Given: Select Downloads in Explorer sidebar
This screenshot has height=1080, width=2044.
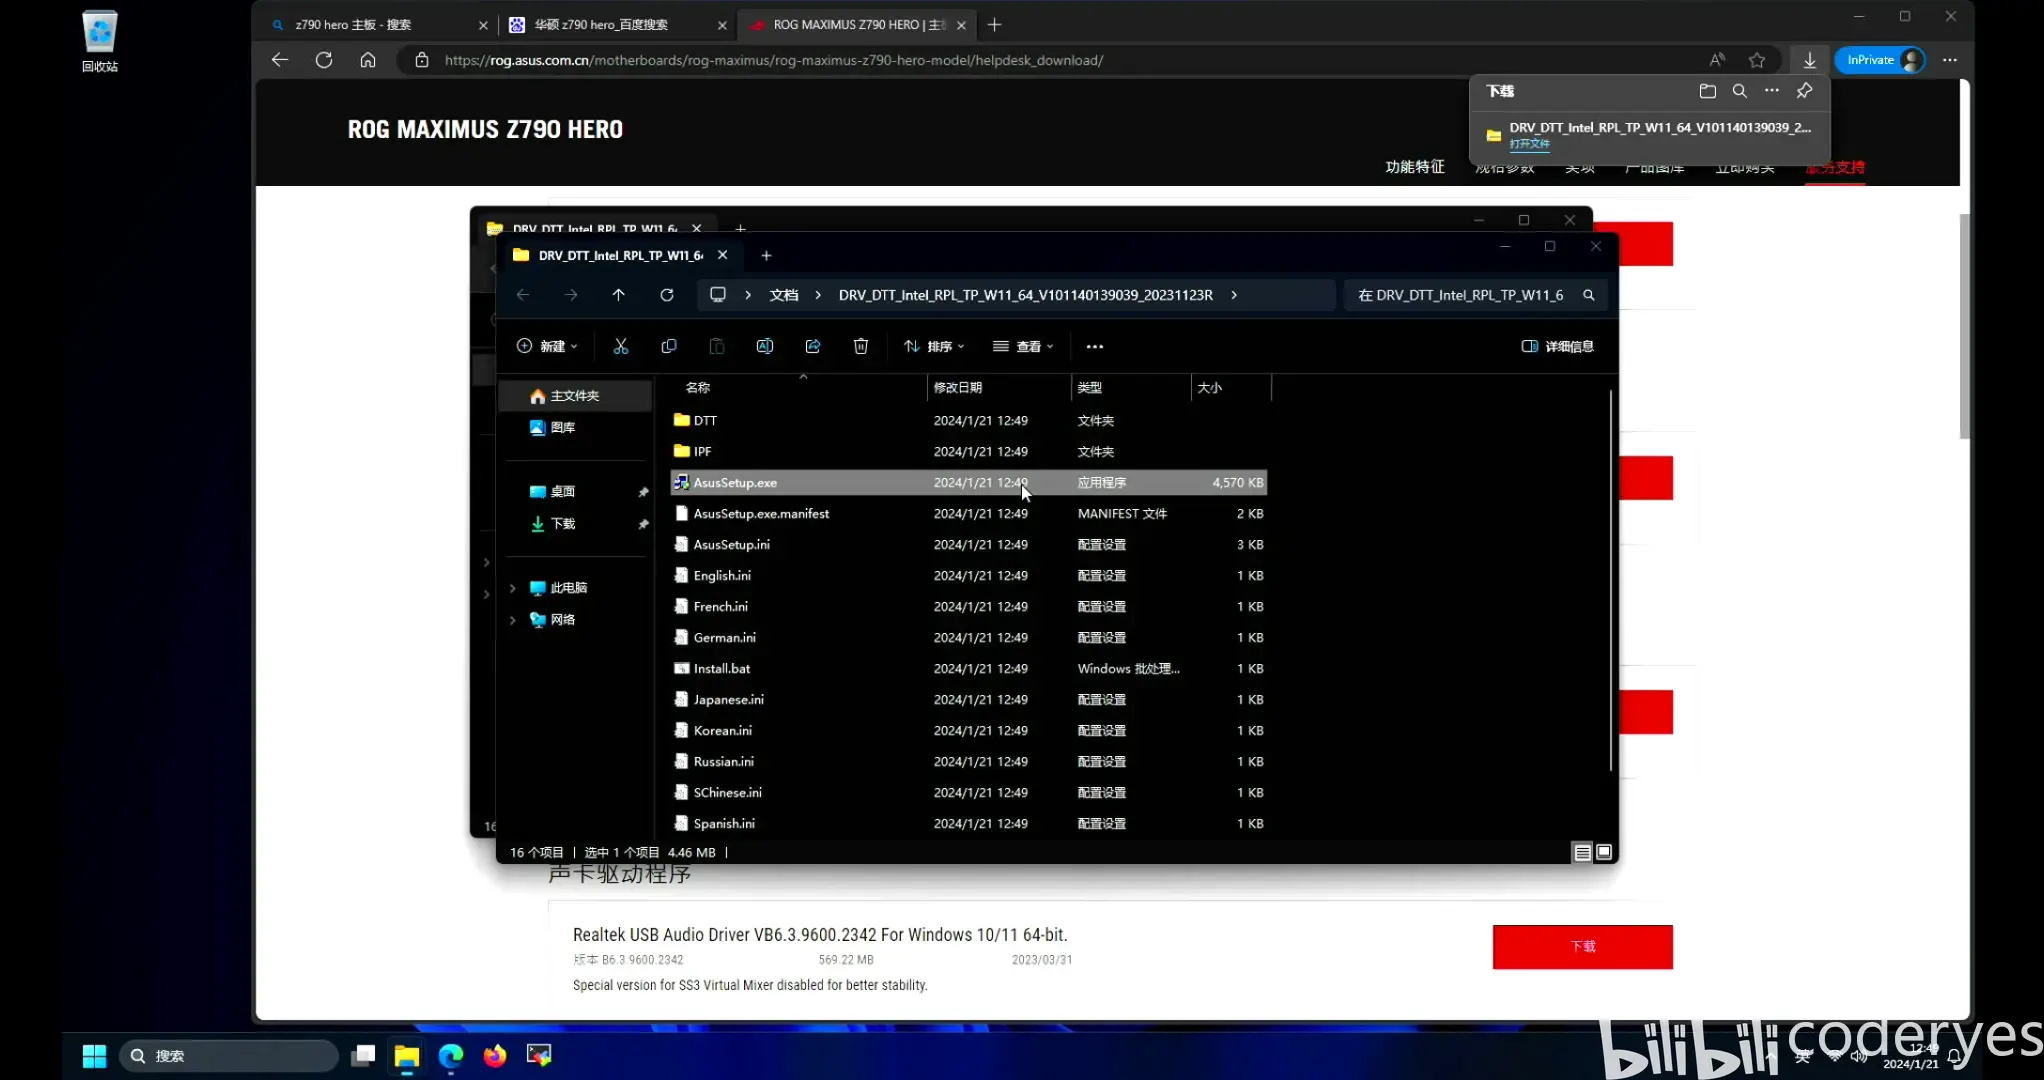Looking at the screenshot, I should coord(563,524).
